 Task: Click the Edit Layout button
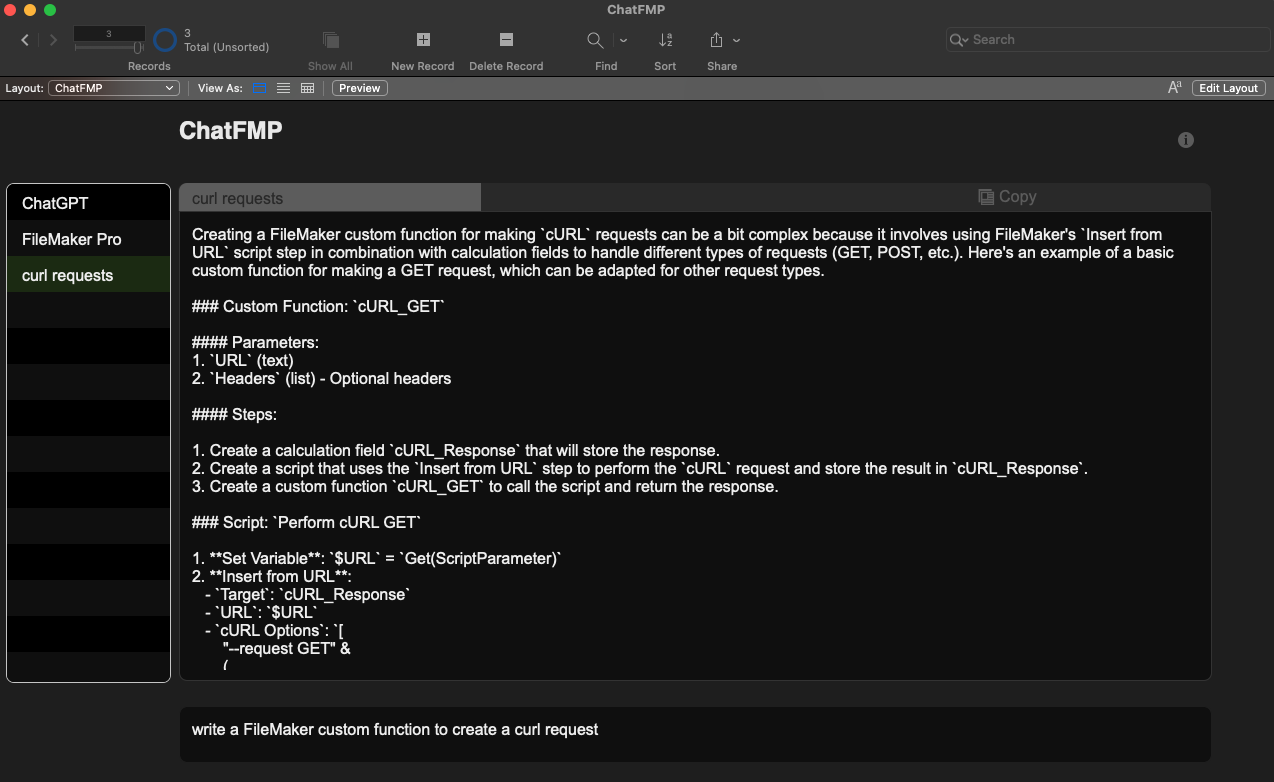pos(1228,88)
